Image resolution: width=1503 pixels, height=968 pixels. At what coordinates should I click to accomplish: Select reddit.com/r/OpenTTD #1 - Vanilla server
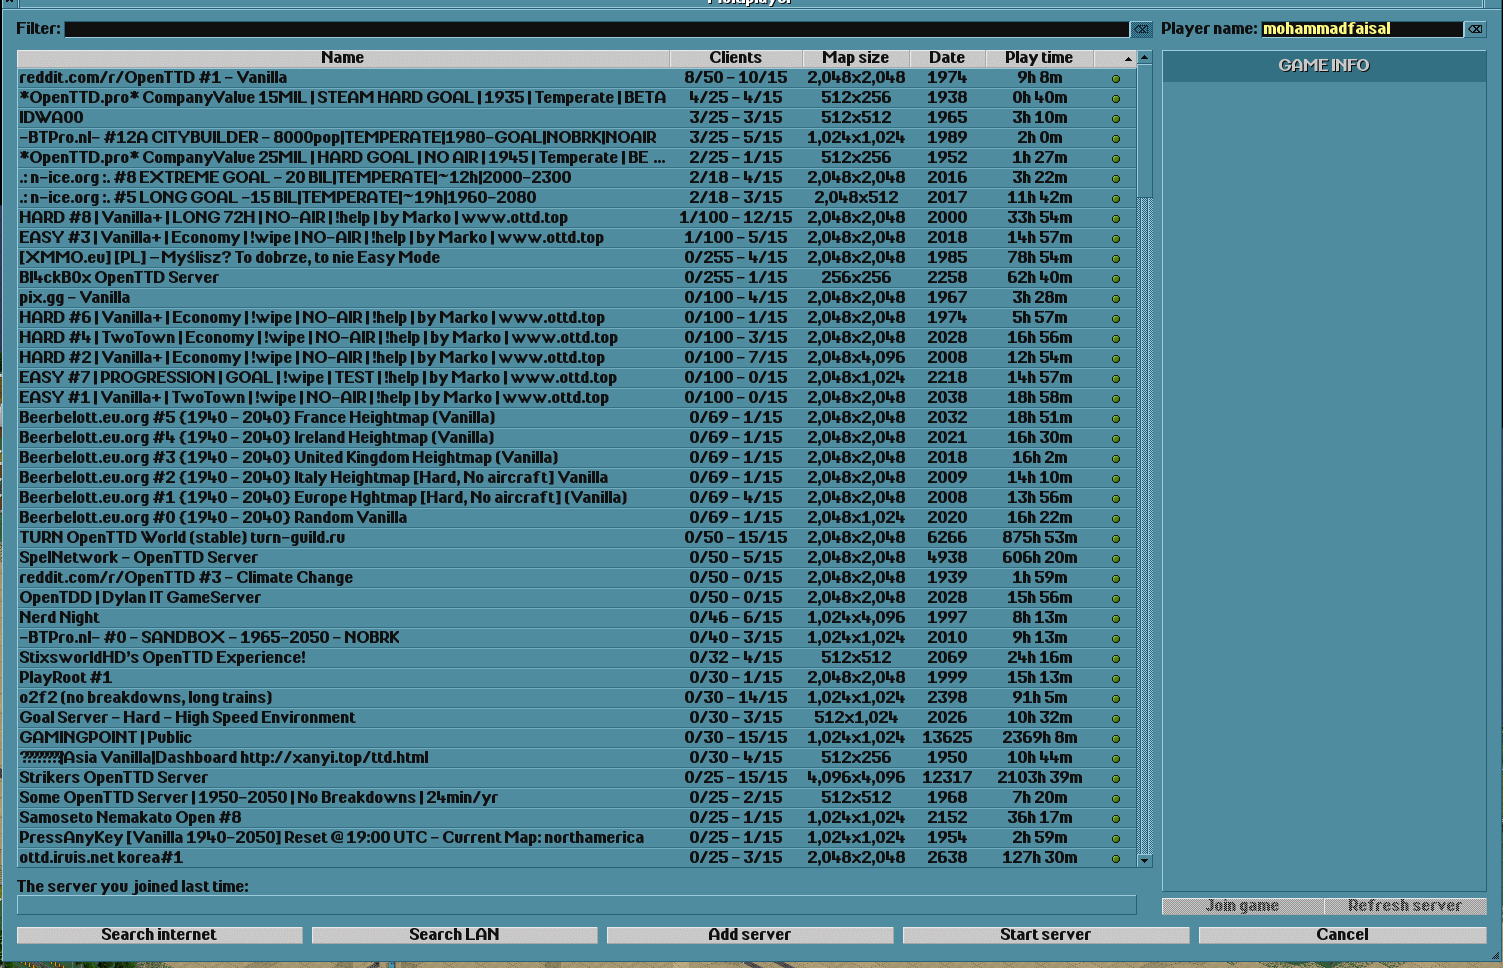pyautogui.click(x=153, y=78)
